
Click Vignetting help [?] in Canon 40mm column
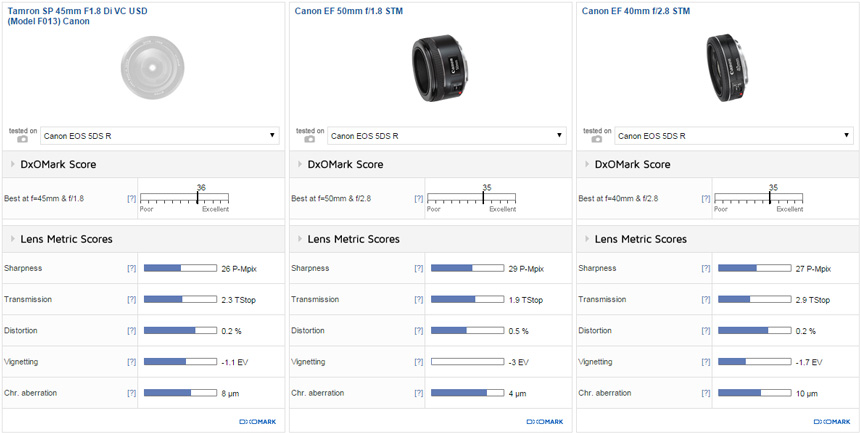click(706, 362)
